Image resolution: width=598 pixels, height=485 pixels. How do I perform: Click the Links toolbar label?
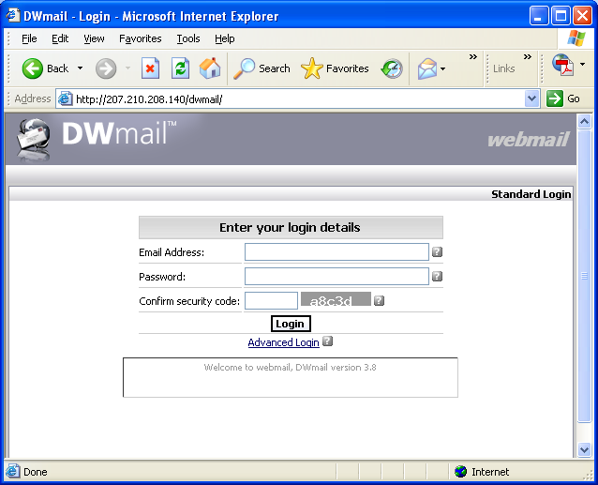pyautogui.click(x=504, y=69)
